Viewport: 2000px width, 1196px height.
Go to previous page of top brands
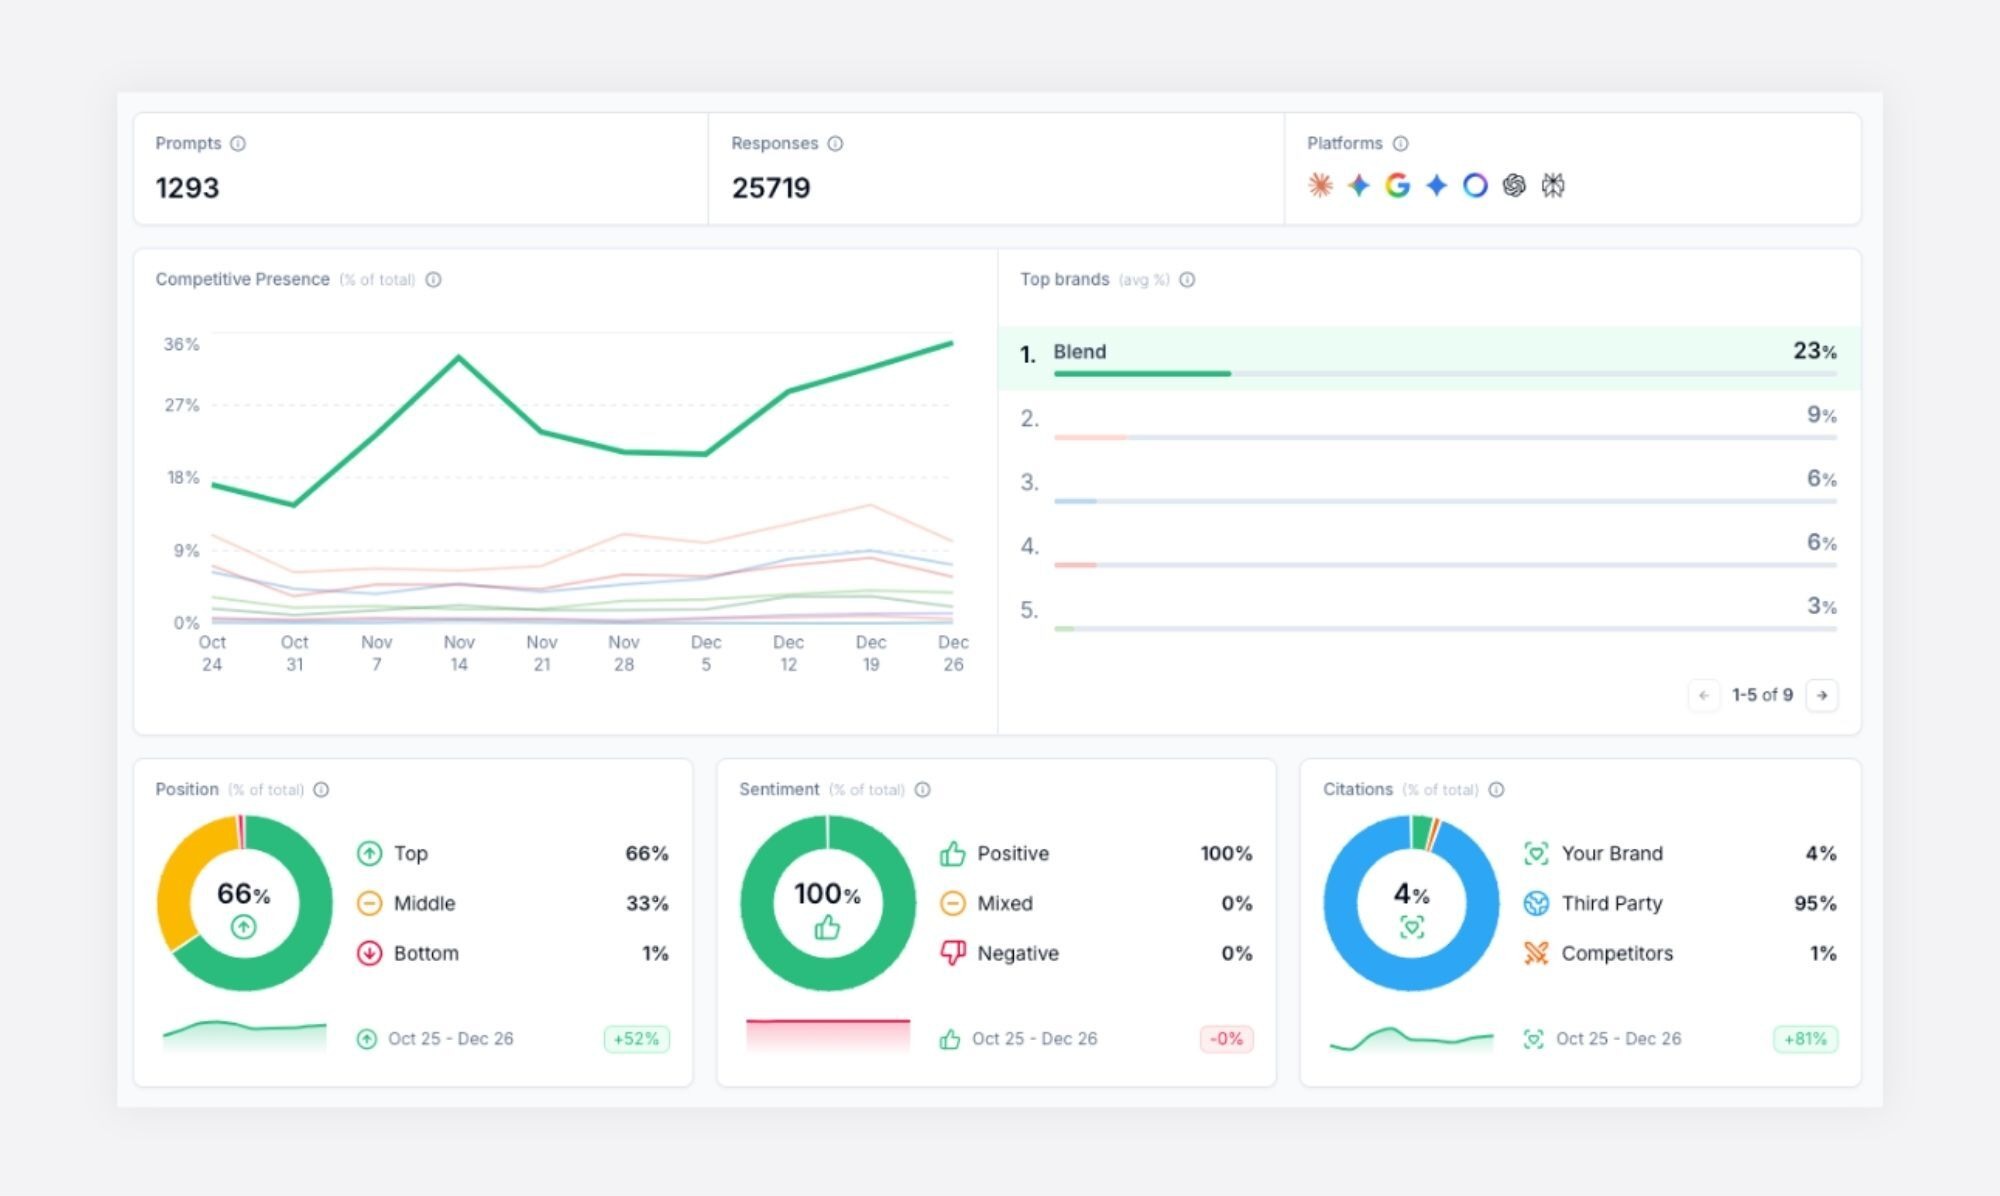(x=1703, y=695)
